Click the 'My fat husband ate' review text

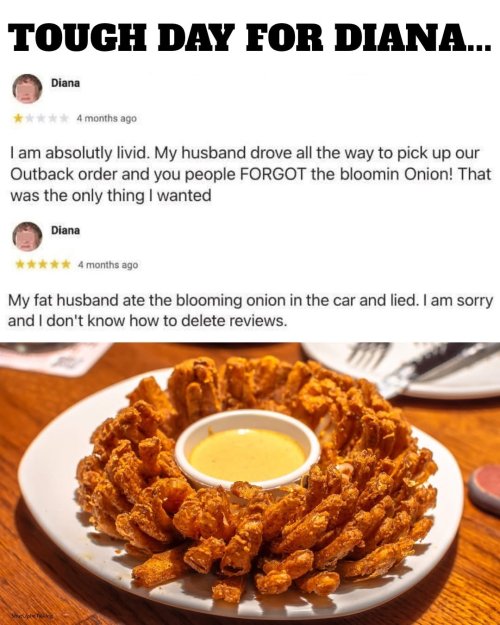(x=250, y=310)
